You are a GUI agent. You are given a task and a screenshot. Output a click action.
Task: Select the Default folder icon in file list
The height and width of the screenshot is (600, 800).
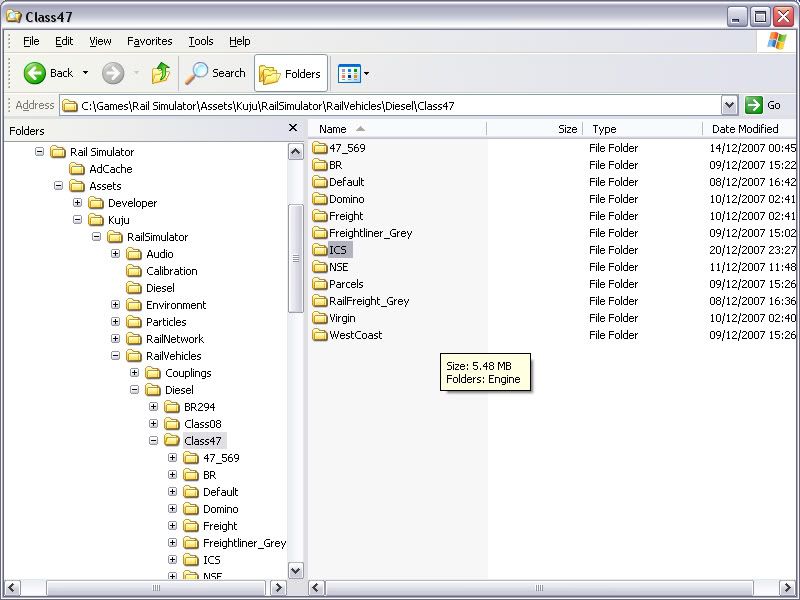(320, 182)
